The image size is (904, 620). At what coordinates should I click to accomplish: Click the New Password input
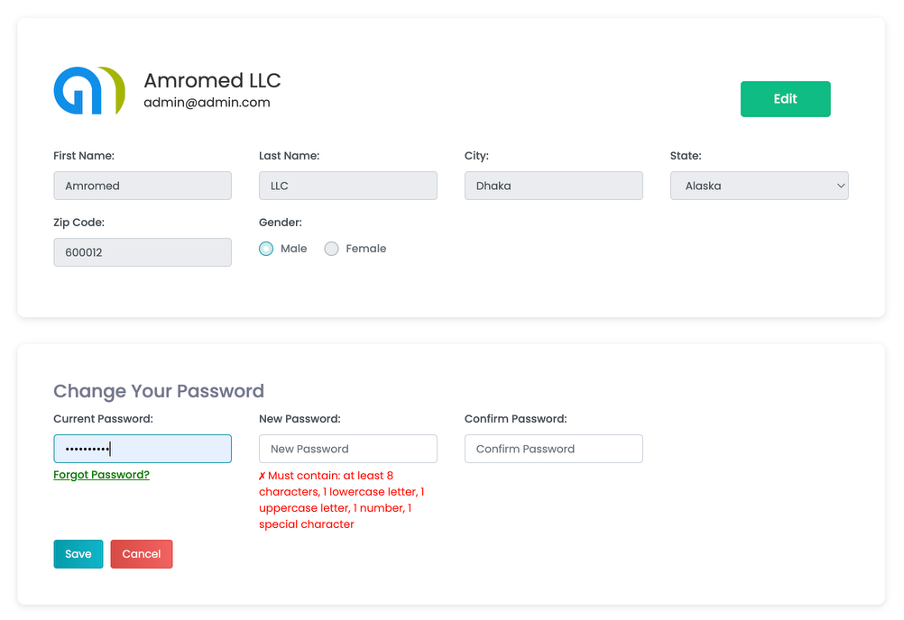[348, 449]
